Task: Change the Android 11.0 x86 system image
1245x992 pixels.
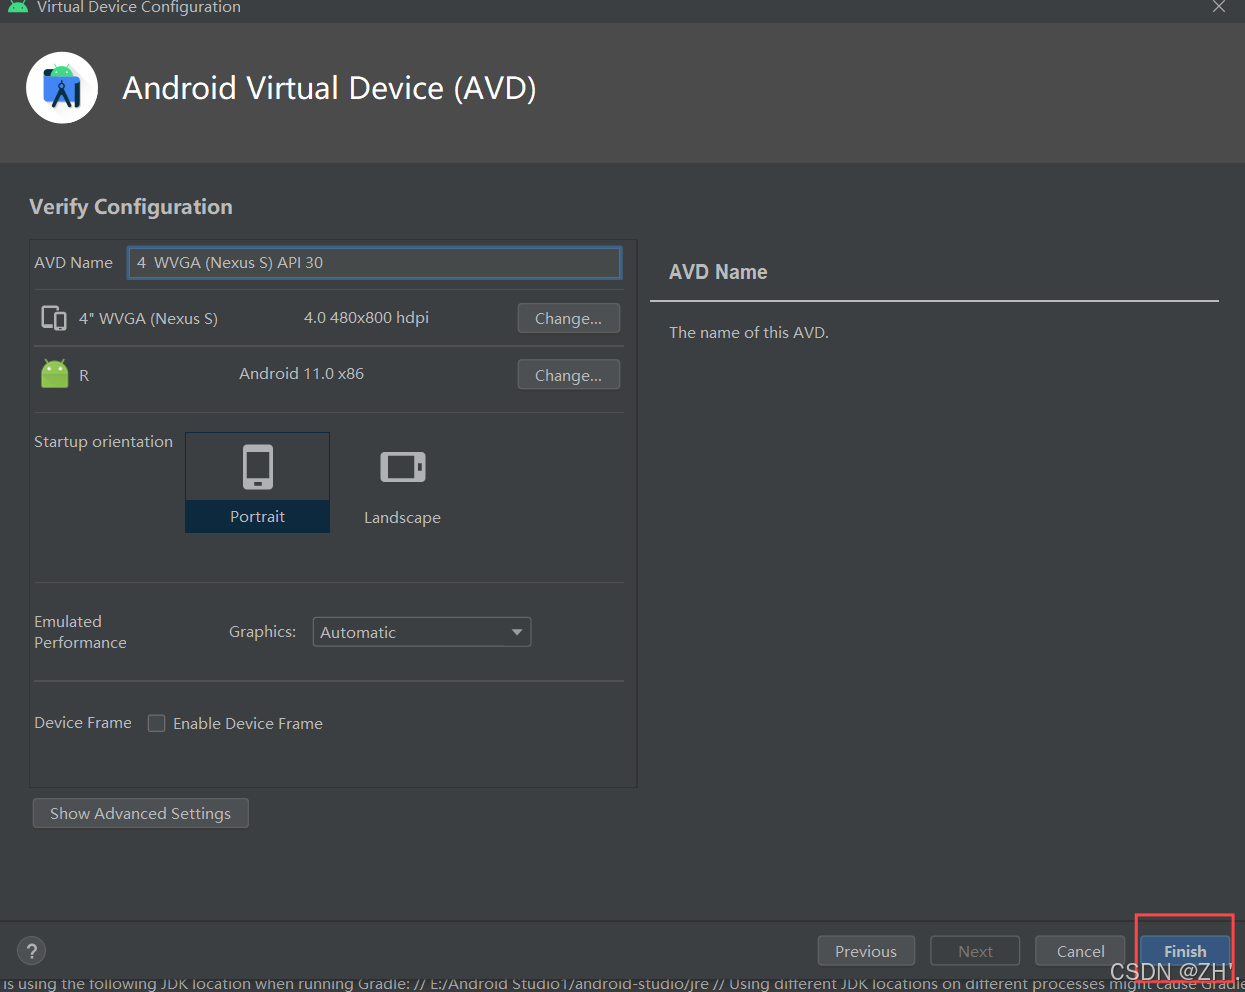Action: [568, 375]
